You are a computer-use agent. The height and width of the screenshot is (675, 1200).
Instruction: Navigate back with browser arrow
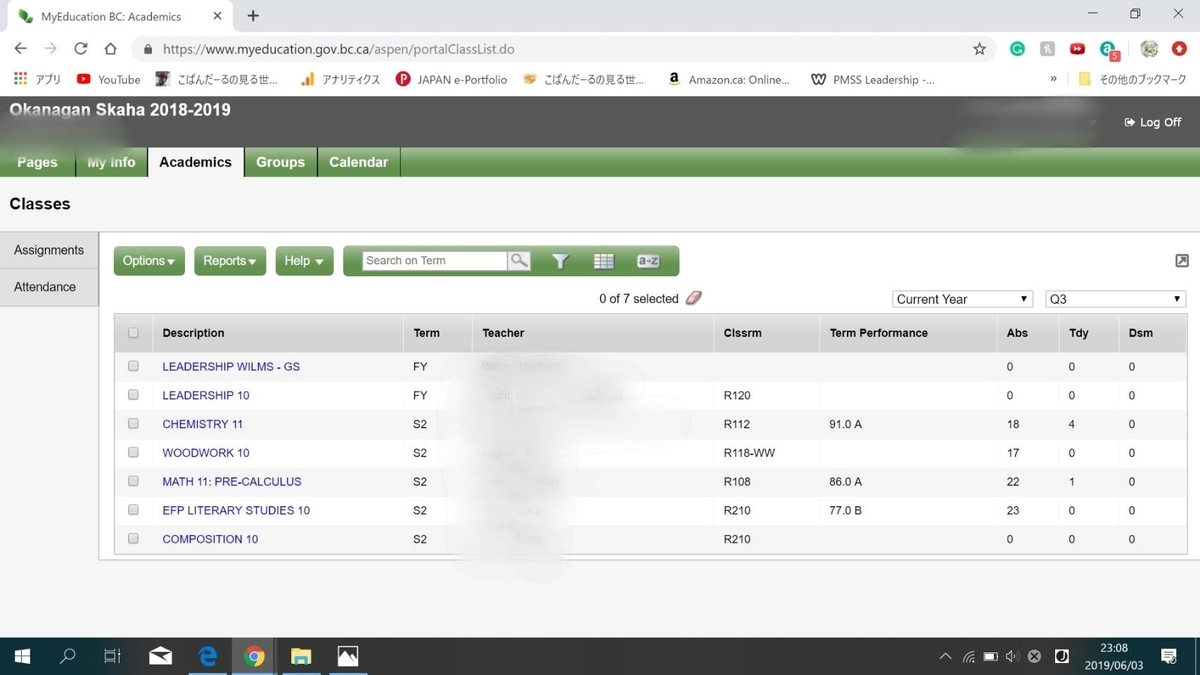pos(21,48)
